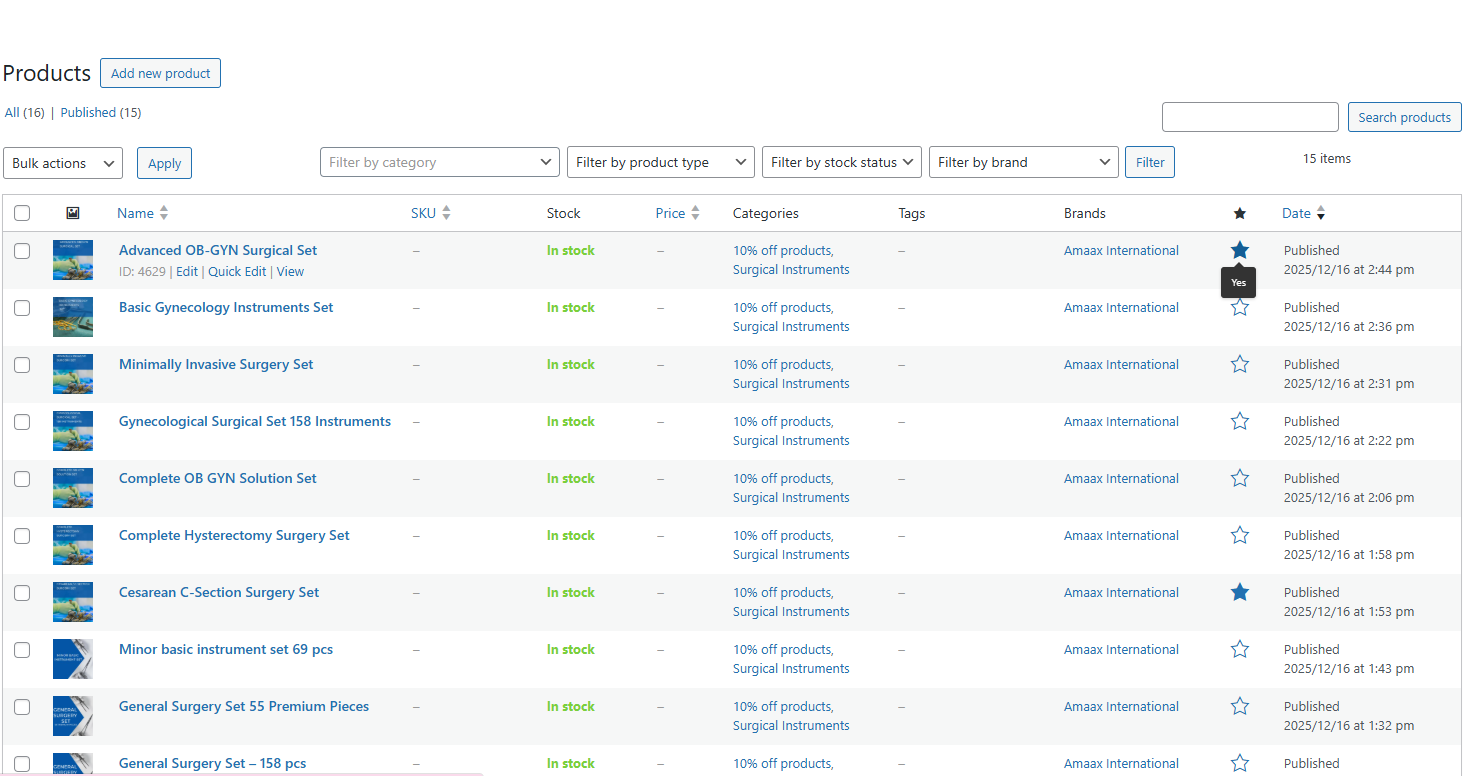Open Quick Edit for Advanced OB-GYN Surgical Set
This screenshot has height=776, width=1465.
237,272
